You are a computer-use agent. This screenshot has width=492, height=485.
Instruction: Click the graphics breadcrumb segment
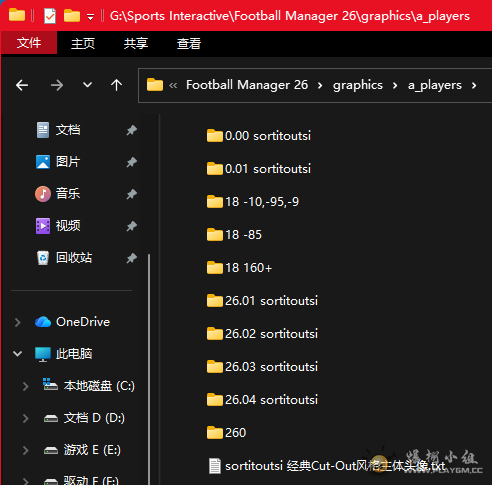pos(358,85)
